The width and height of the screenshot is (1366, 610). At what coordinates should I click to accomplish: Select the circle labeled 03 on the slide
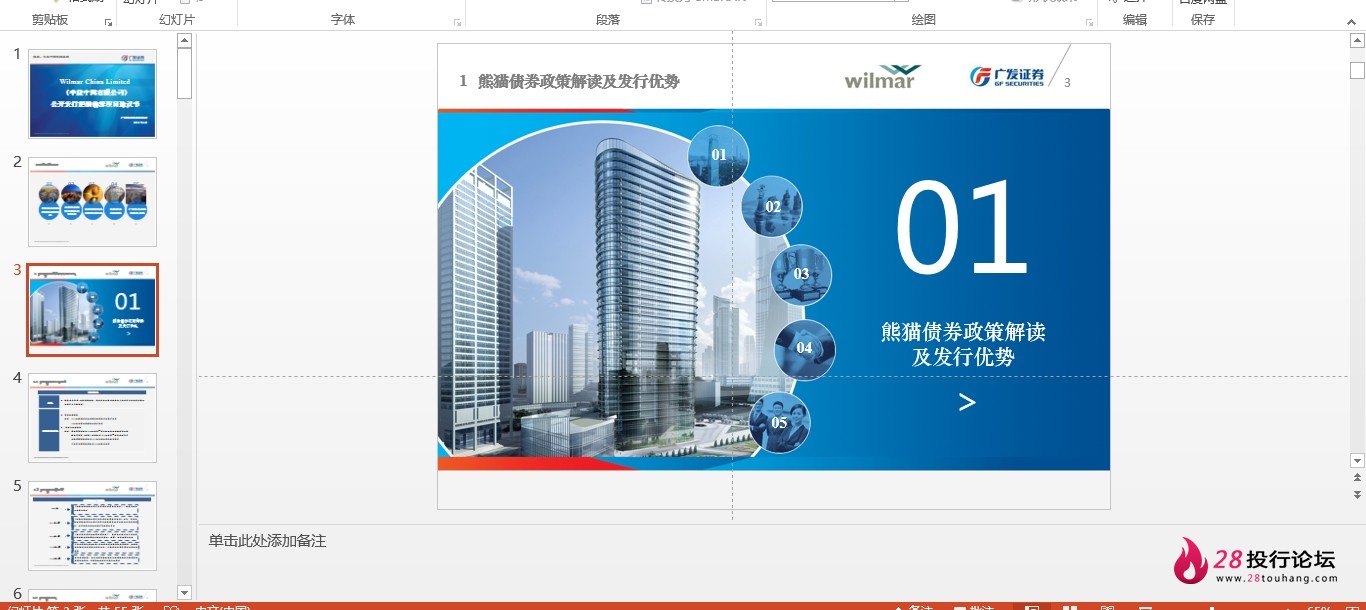[x=801, y=274]
